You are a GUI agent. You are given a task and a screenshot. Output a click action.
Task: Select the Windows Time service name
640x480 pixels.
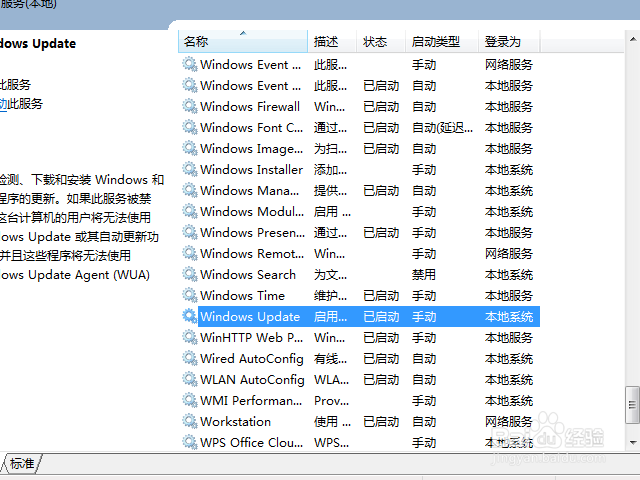242,296
